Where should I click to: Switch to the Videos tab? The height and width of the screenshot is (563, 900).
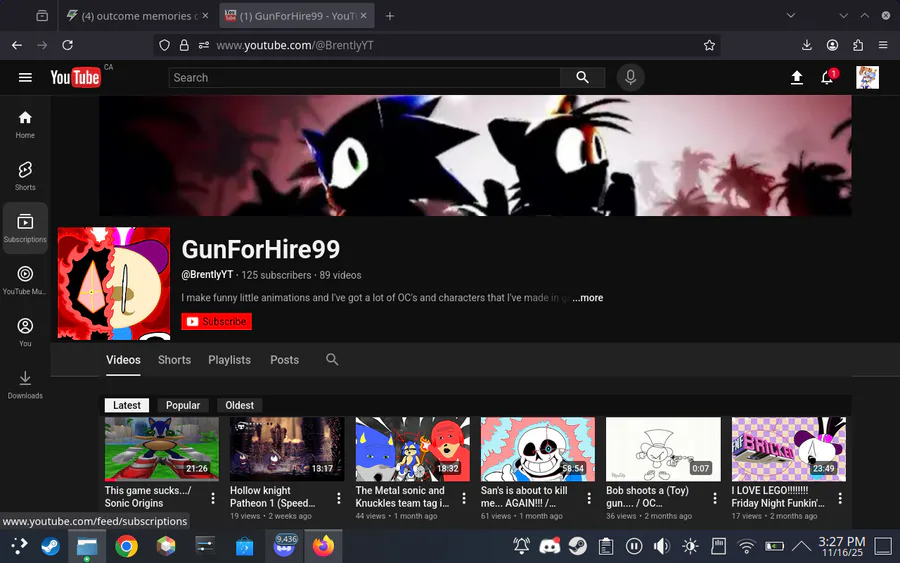click(x=123, y=360)
